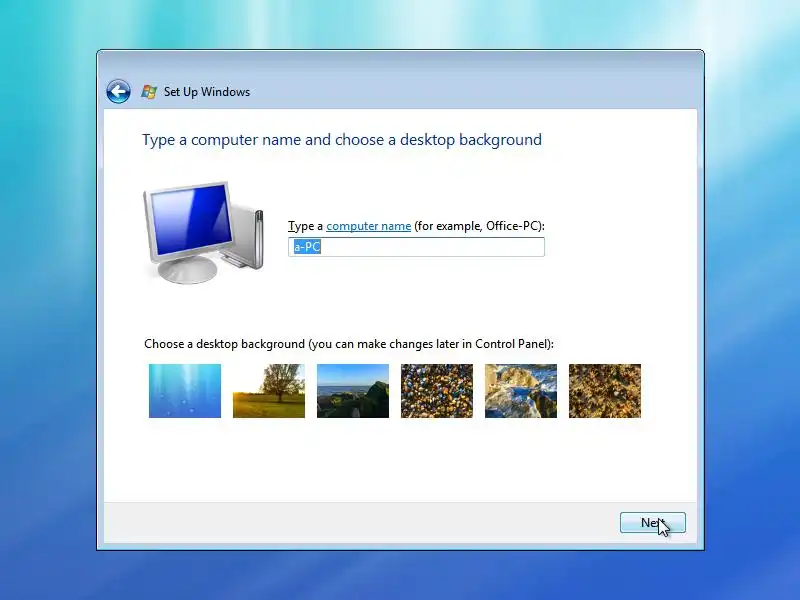The height and width of the screenshot is (600, 800).
Task: Focus the computer name text field
Action: tap(416, 247)
